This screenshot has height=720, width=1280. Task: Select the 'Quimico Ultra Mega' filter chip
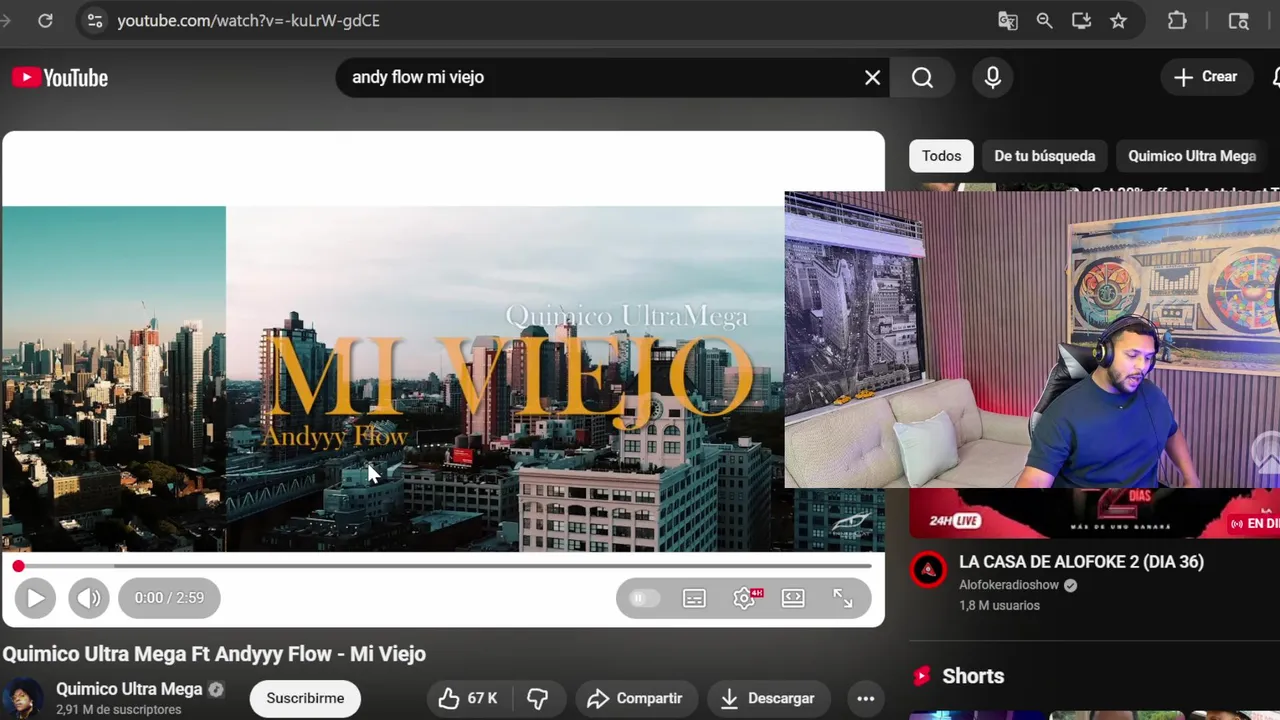[1192, 156]
